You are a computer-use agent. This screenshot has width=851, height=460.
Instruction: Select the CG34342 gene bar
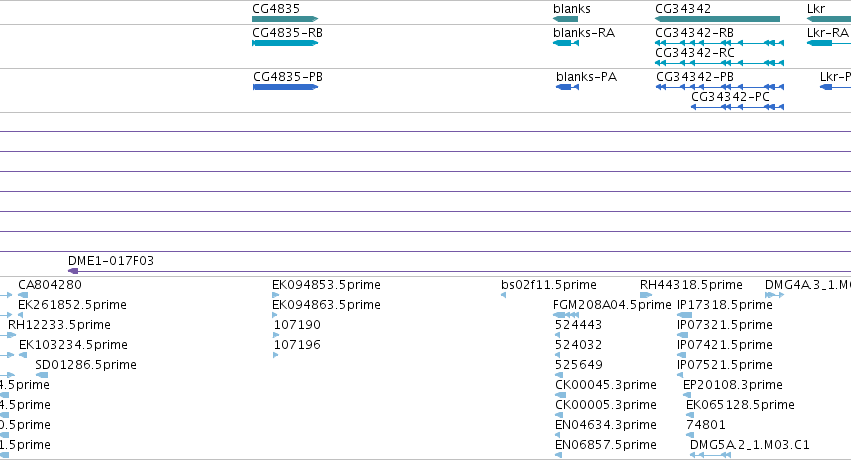click(x=717, y=19)
